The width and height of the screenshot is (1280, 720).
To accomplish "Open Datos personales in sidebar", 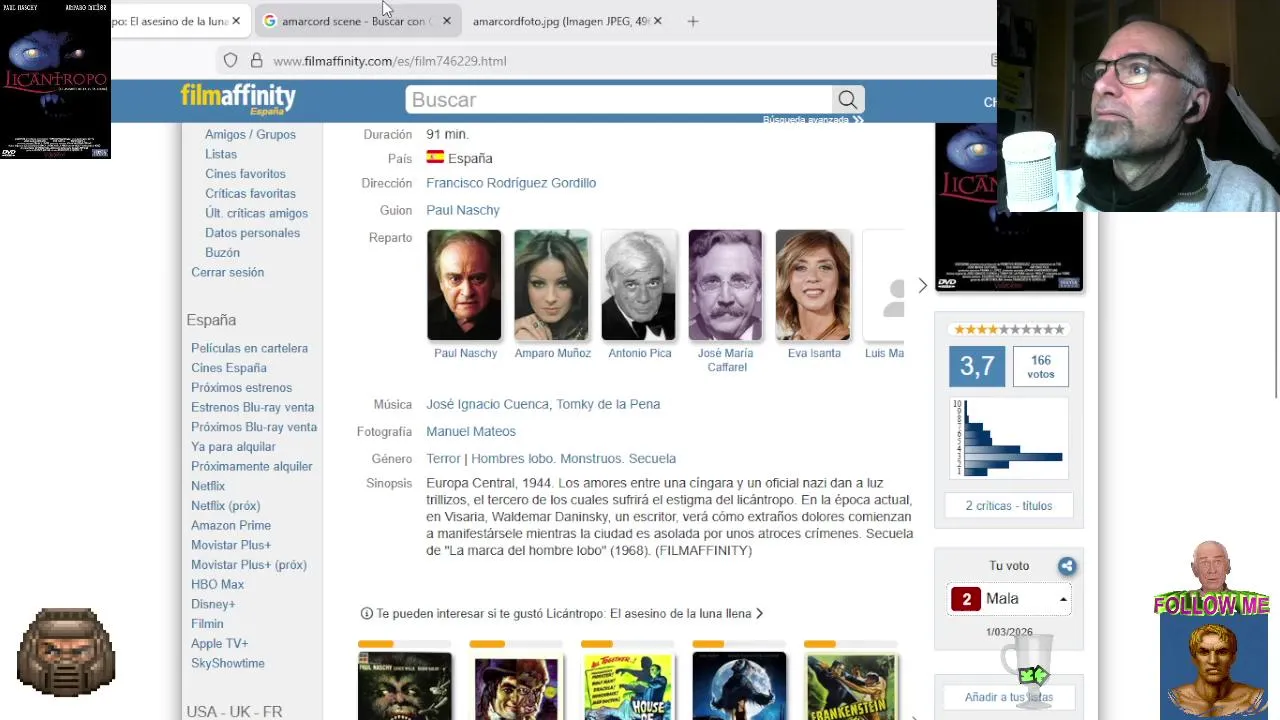I will (x=252, y=233).
